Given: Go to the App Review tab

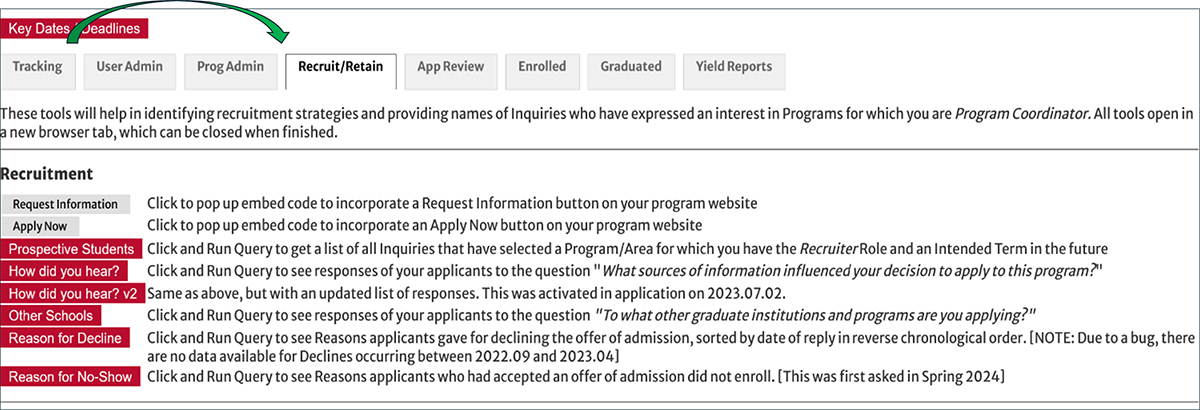Looking at the screenshot, I should tap(450, 68).
